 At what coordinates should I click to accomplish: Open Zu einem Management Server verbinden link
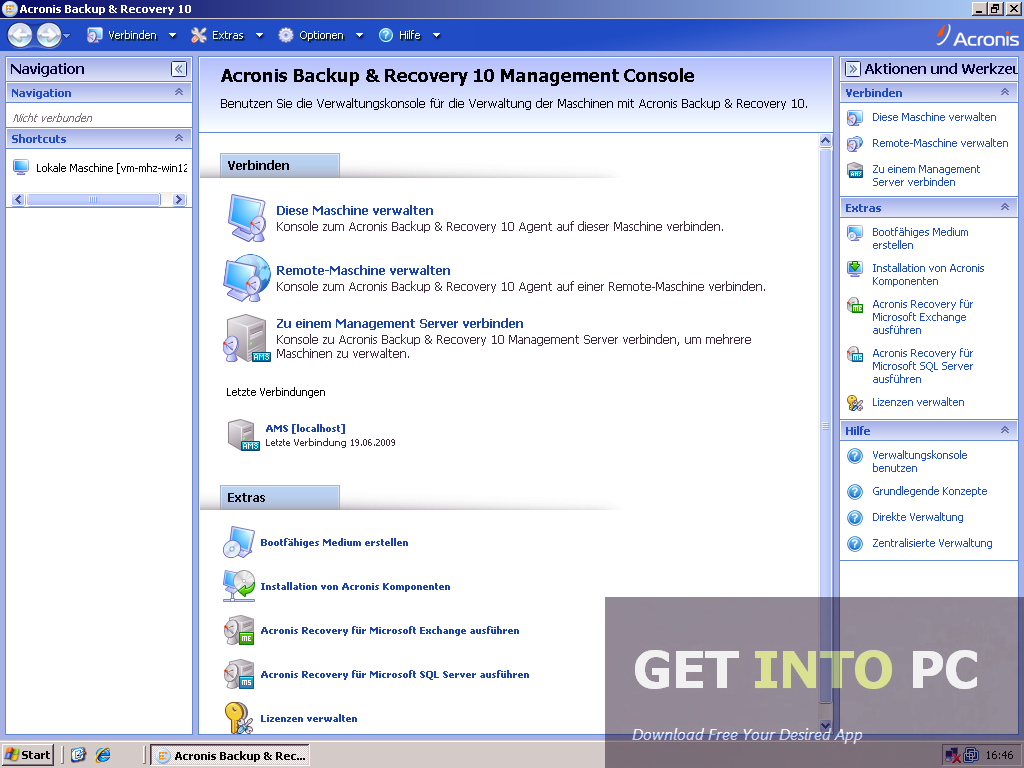400,323
